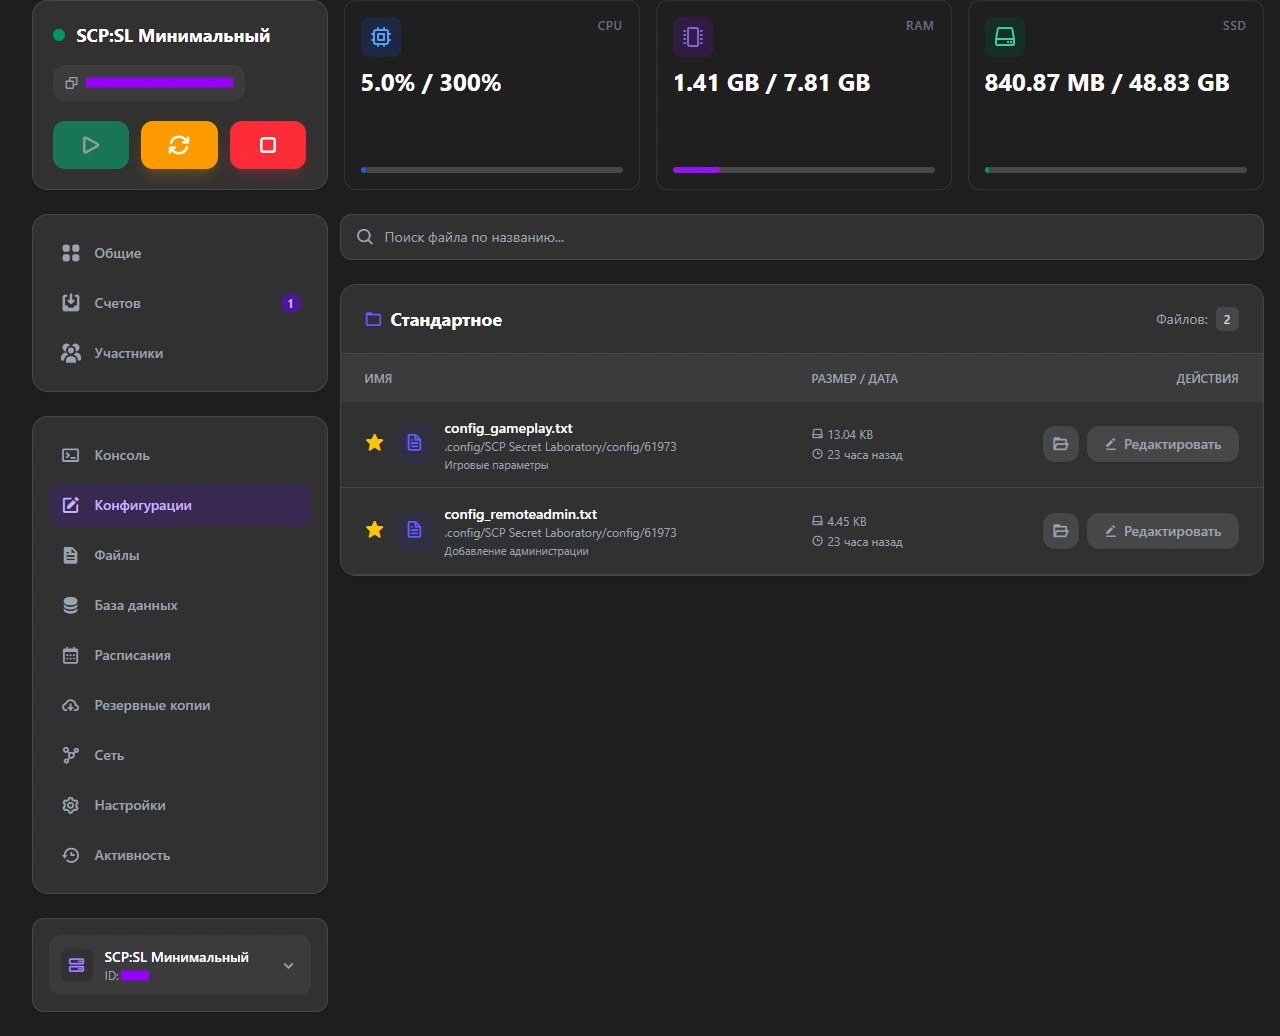This screenshot has height=1036, width=1280.
Task: Click Редактировать for config_gameplay.txt
Action: [x=1163, y=444]
